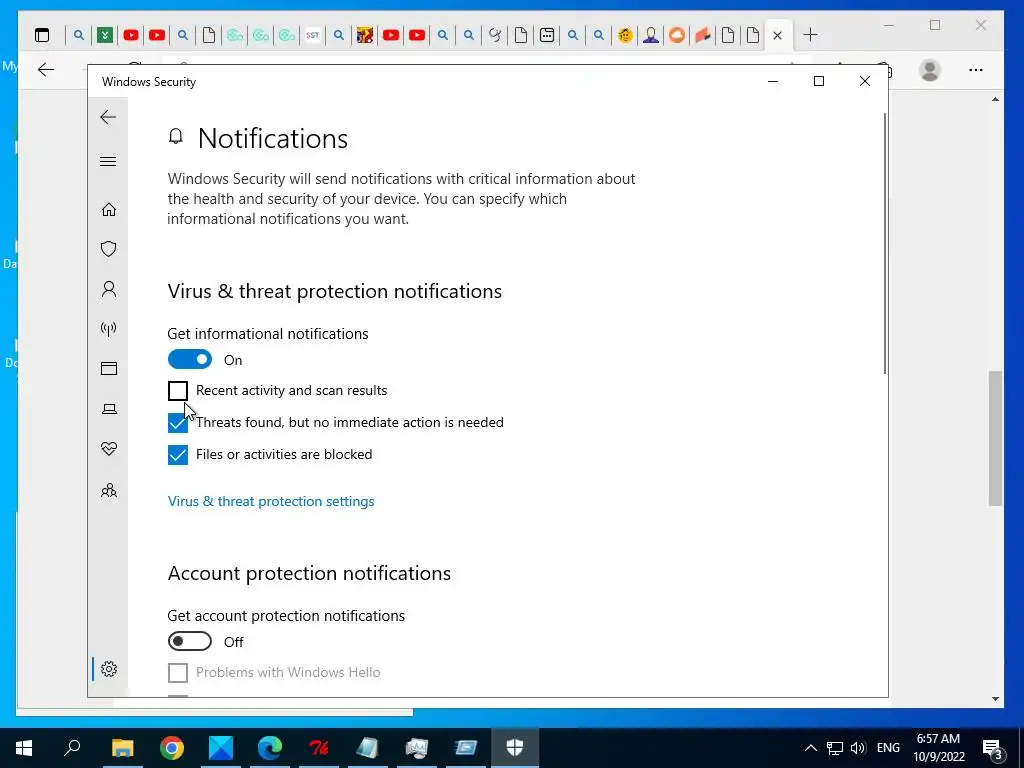
Task: Switch to the calendar icon tab
Action: tap(547, 35)
